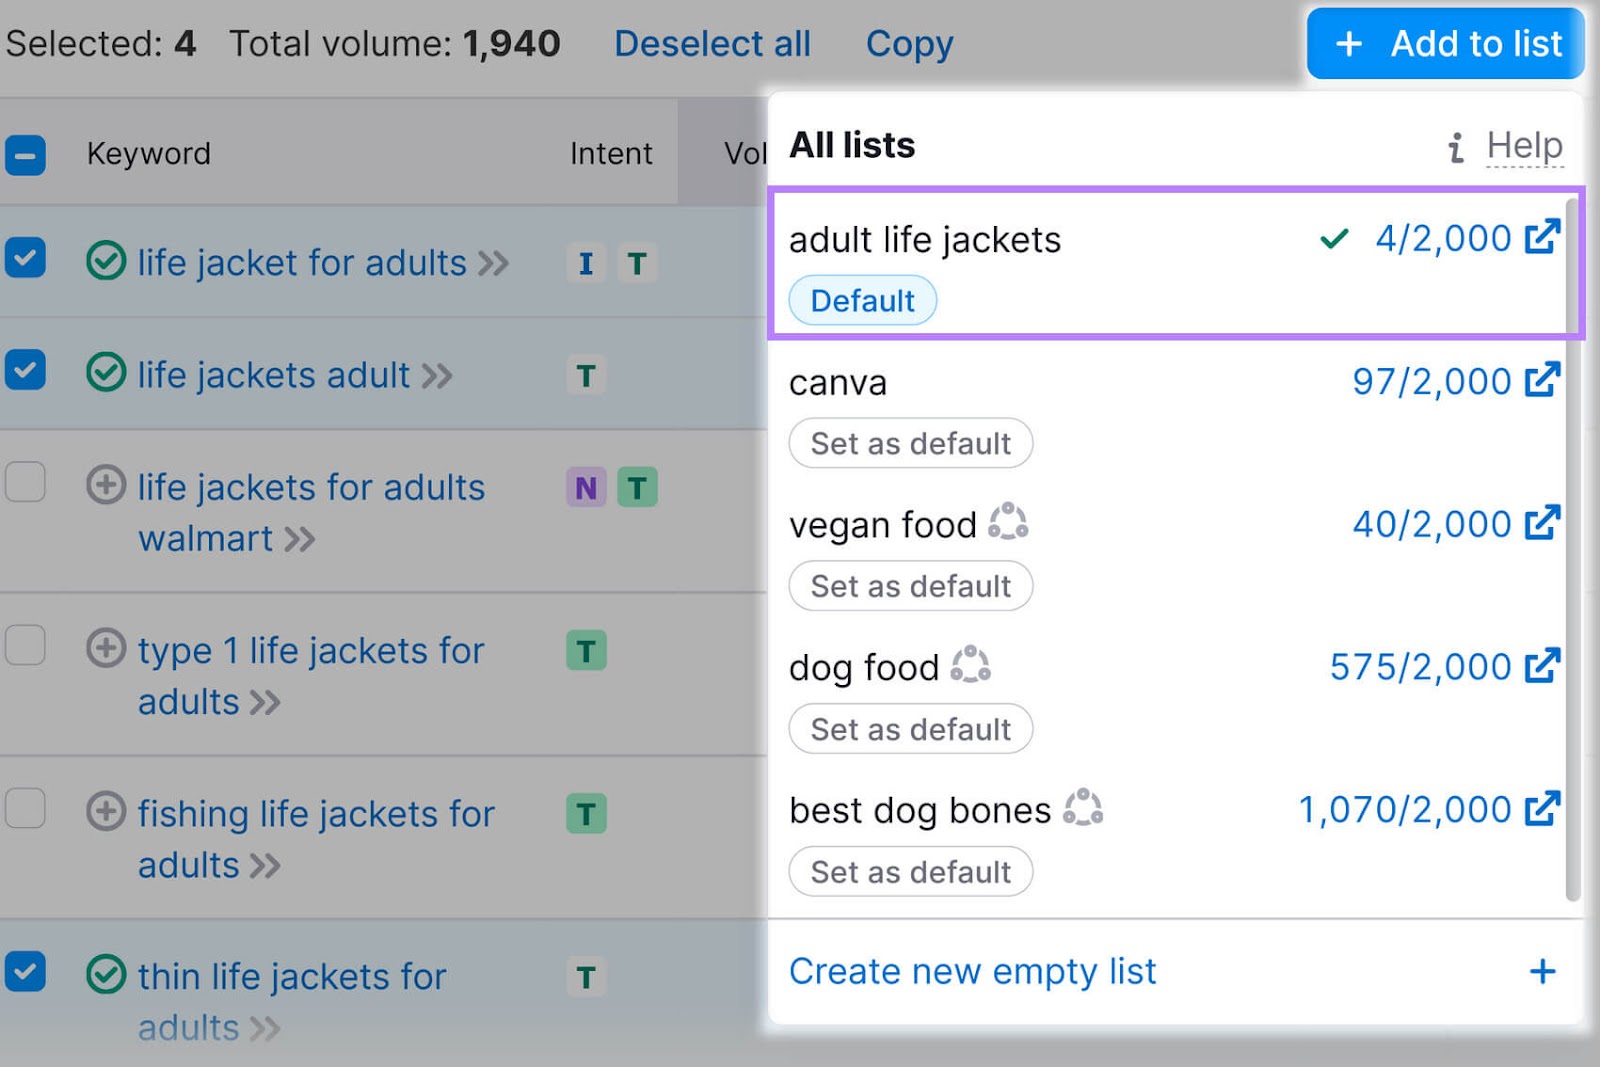This screenshot has height=1067, width=1600.
Task: Click Navigational intent badge on walmart row
Action: pyautogui.click(x=586, y=487)
